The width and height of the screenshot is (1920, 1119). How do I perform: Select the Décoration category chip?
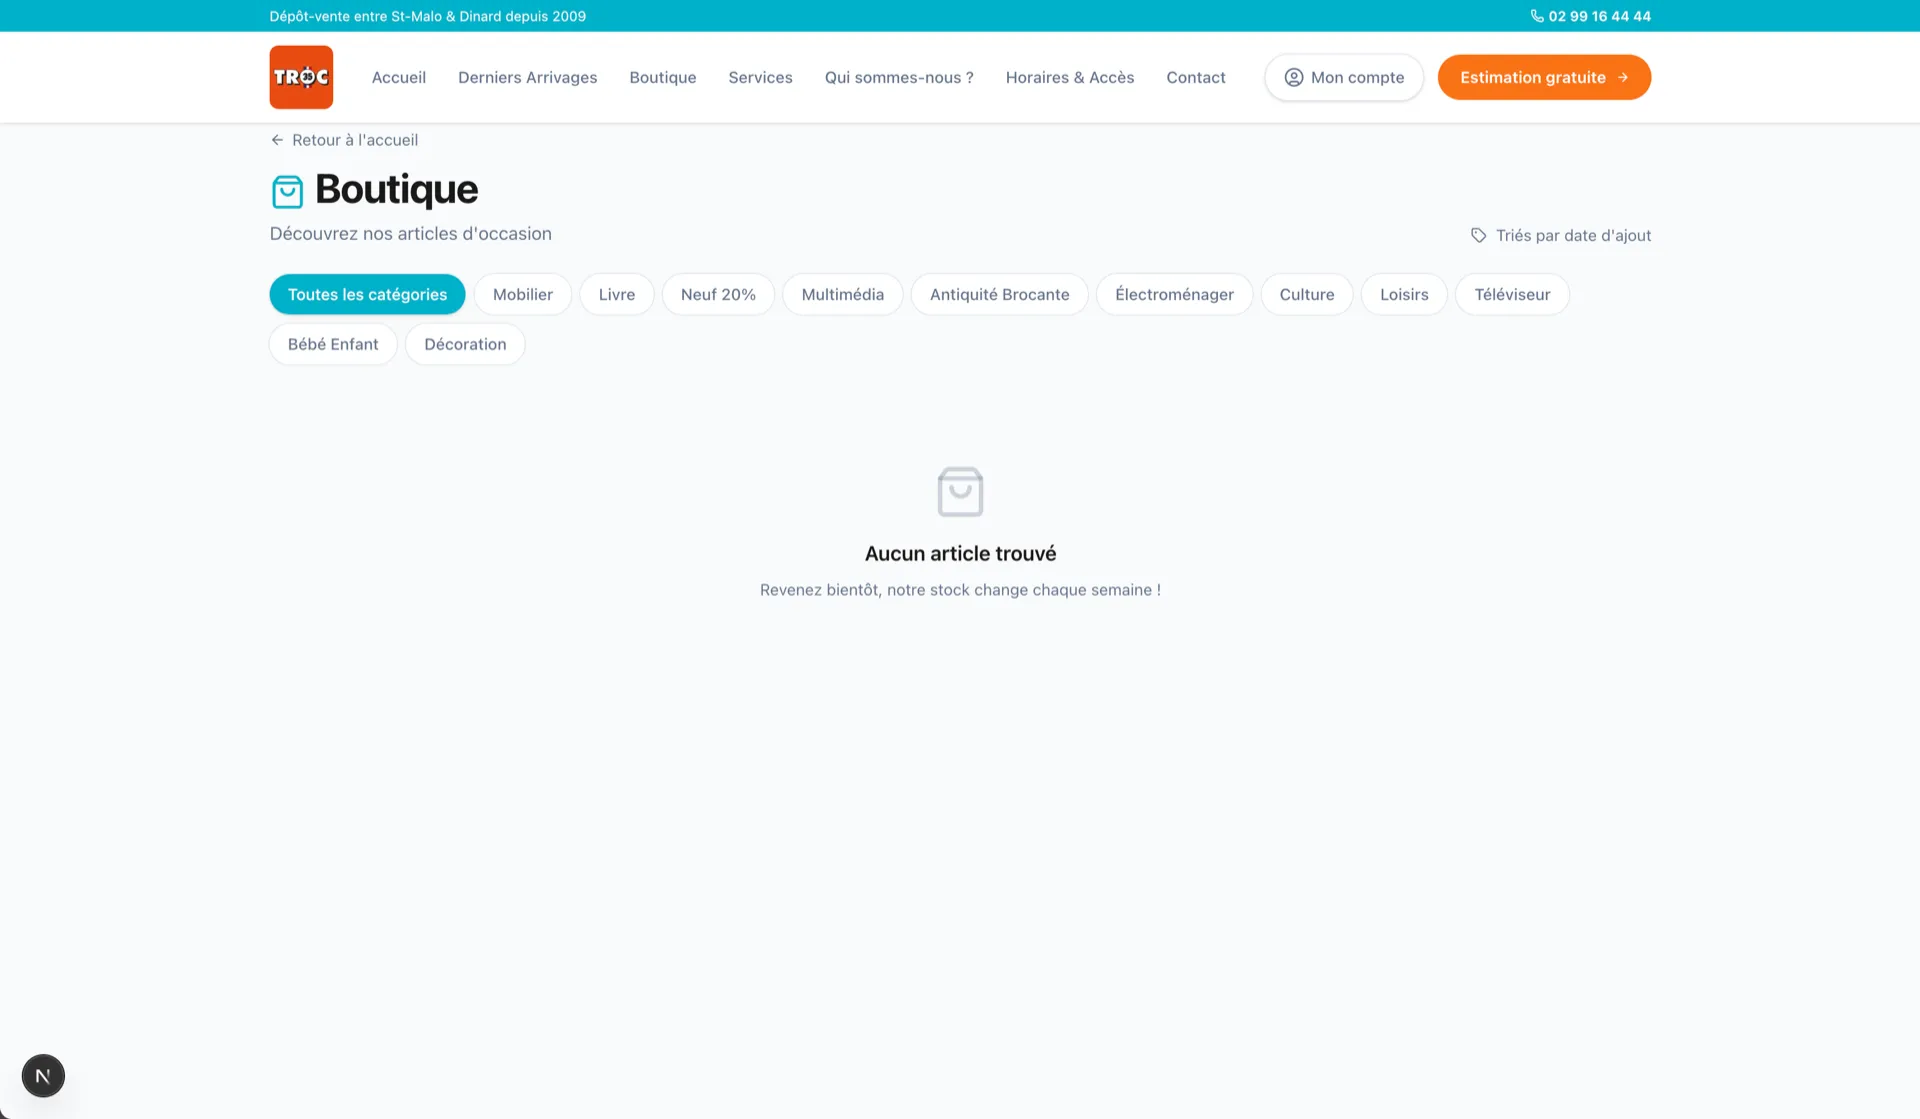(x=465, y=344)
